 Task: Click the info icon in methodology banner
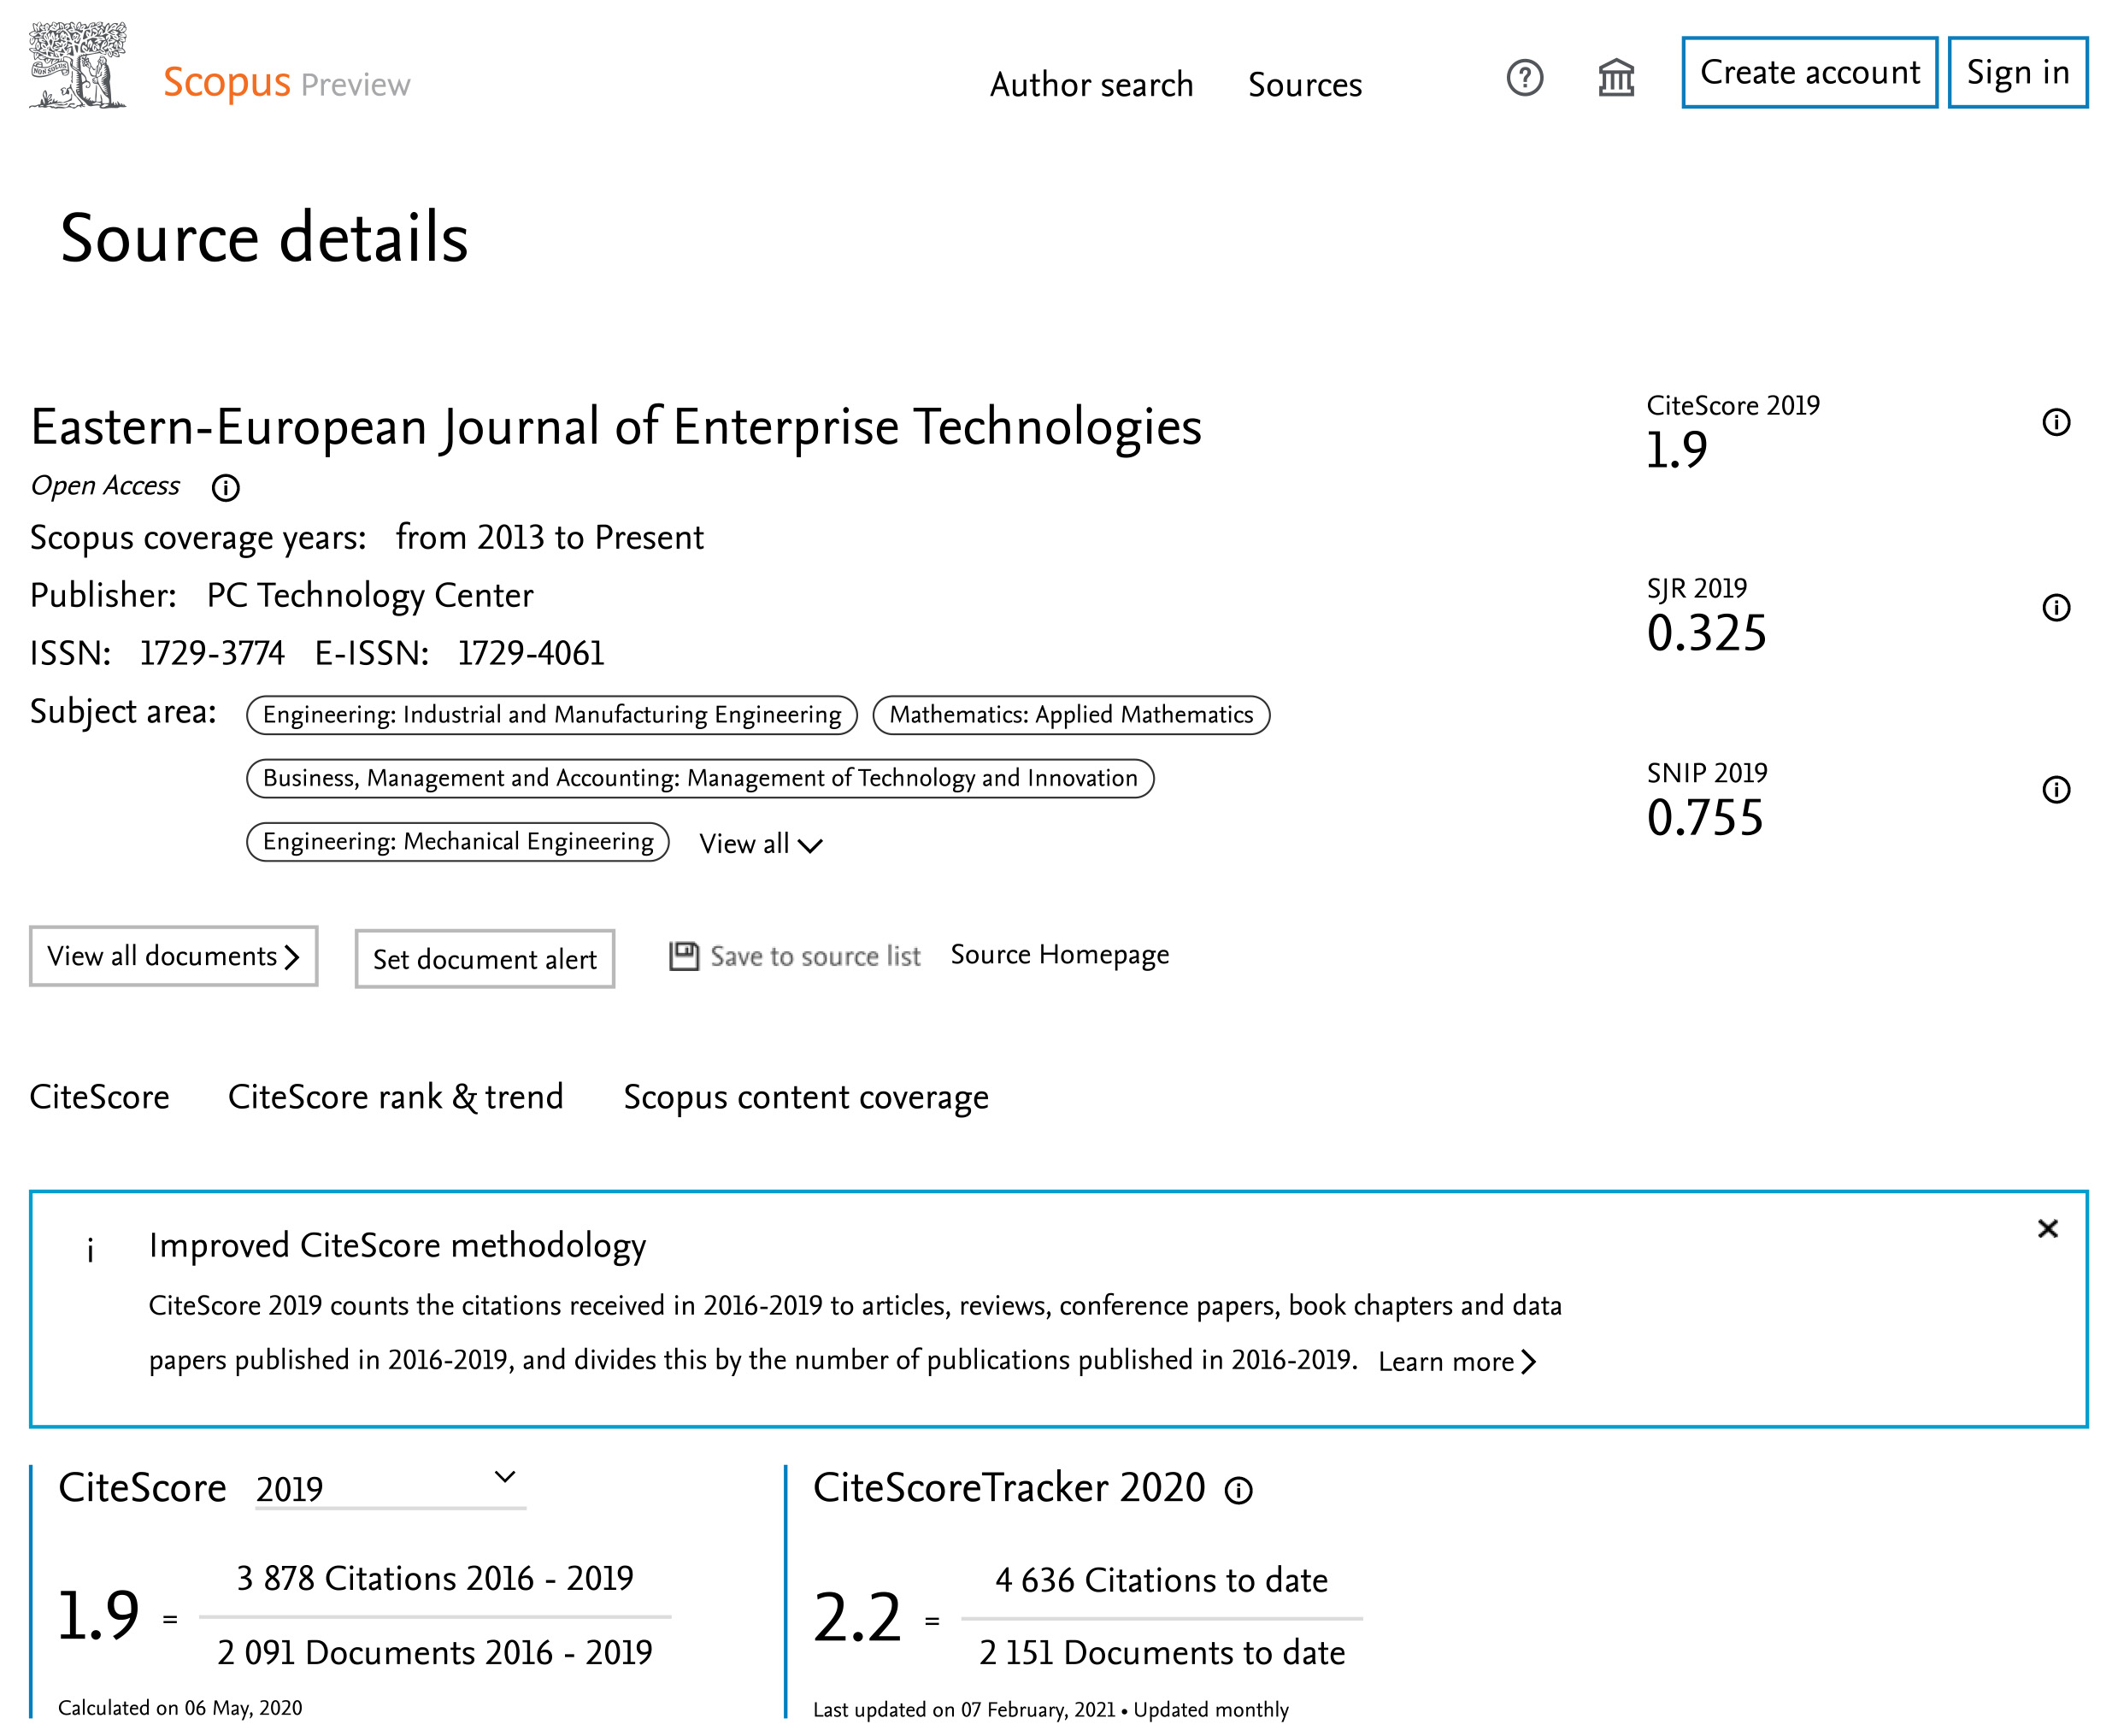tap(90, 1249)
